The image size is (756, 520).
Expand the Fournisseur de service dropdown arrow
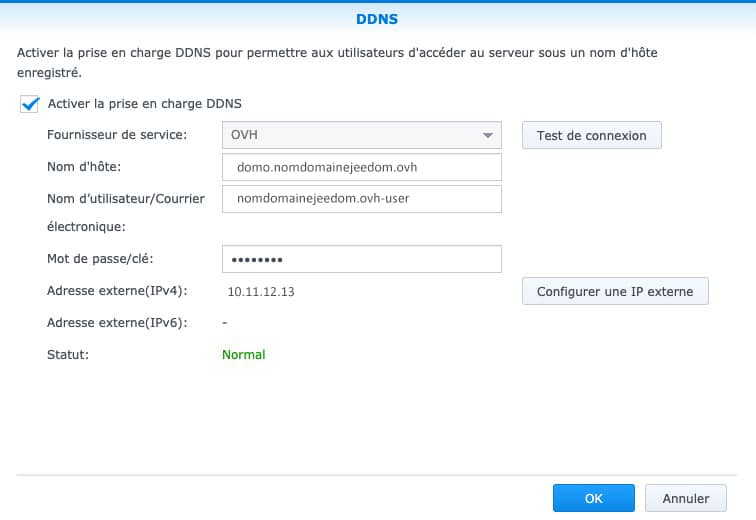487,135
